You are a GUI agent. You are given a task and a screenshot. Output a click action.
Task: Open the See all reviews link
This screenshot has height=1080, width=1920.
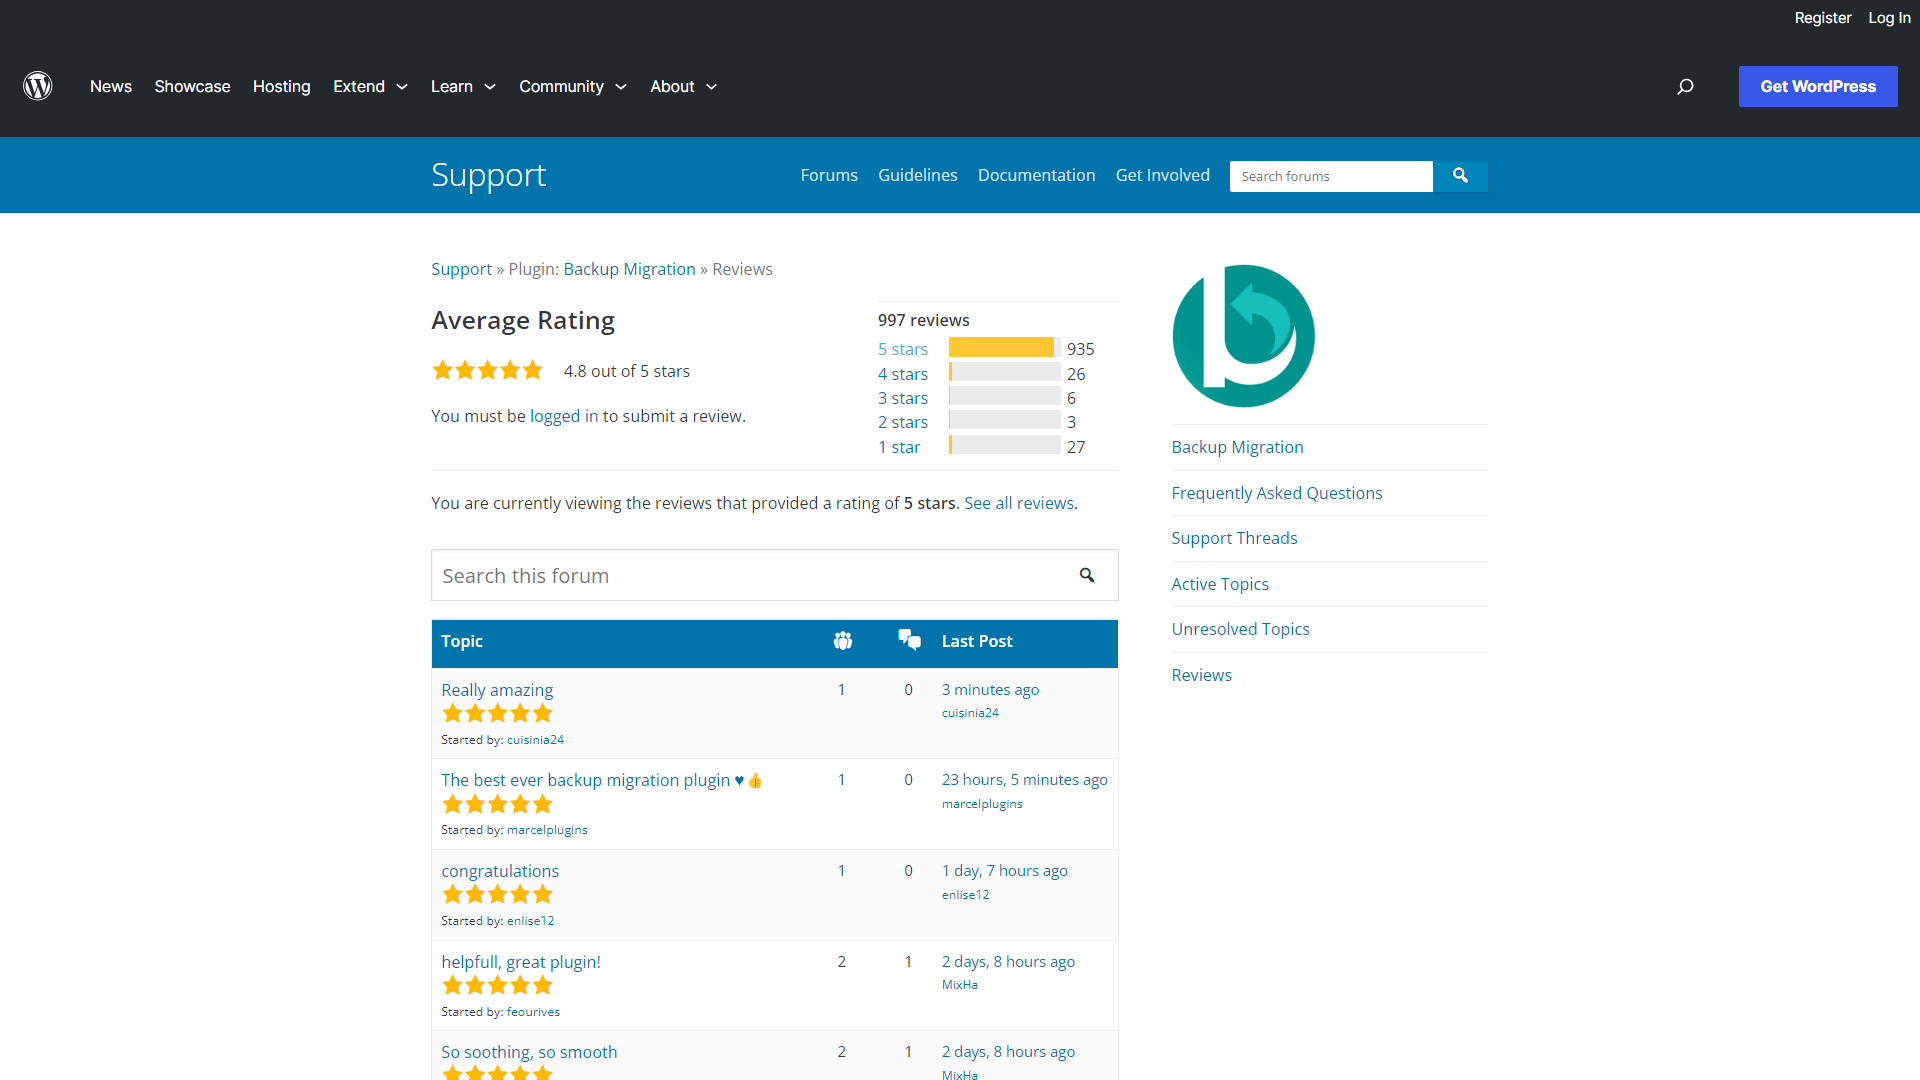coord(1018,503)
